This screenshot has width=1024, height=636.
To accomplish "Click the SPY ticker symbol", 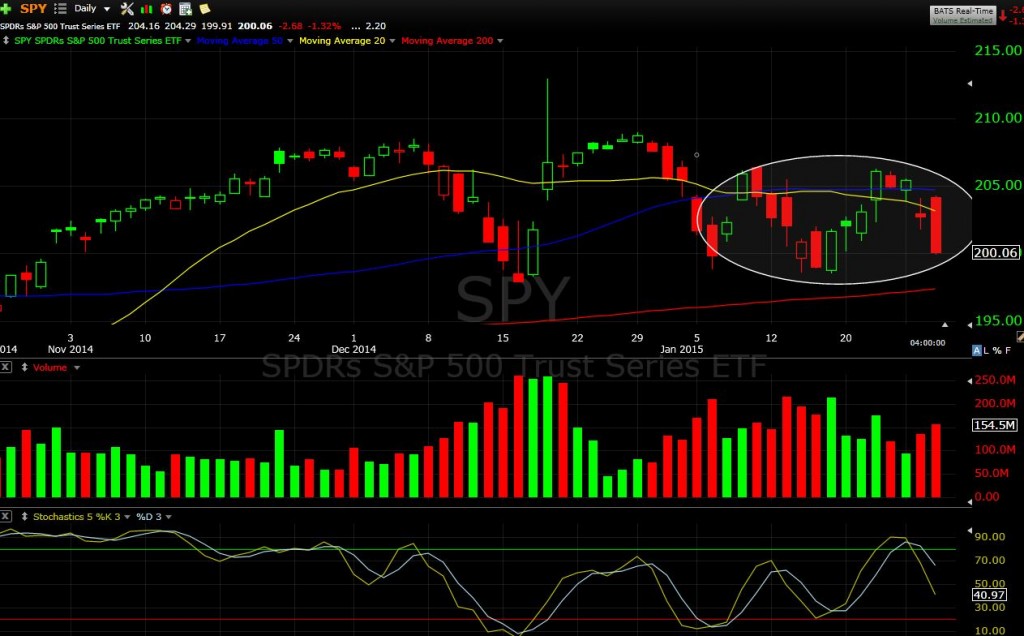I will 33,8.
